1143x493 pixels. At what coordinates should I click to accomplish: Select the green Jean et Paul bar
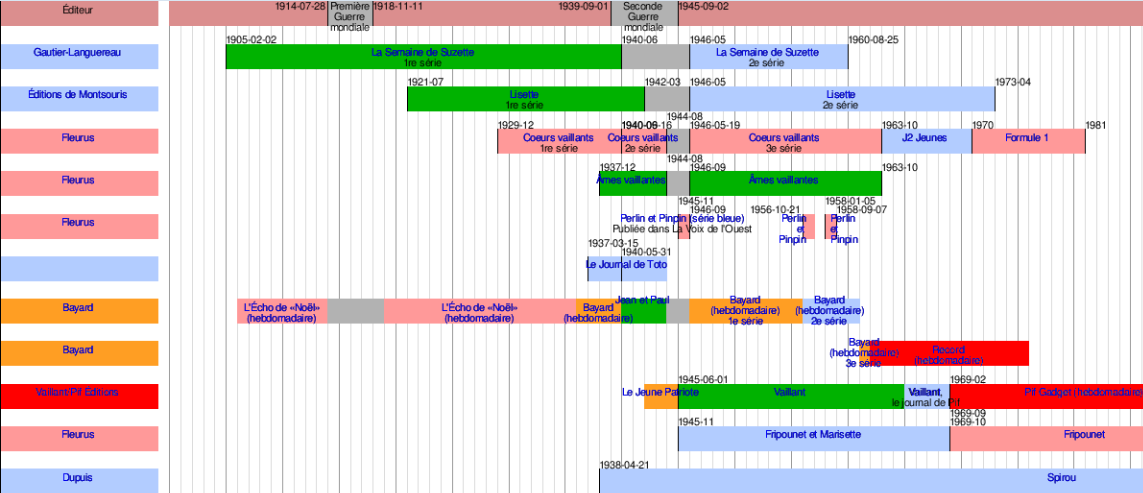[644, 311]
